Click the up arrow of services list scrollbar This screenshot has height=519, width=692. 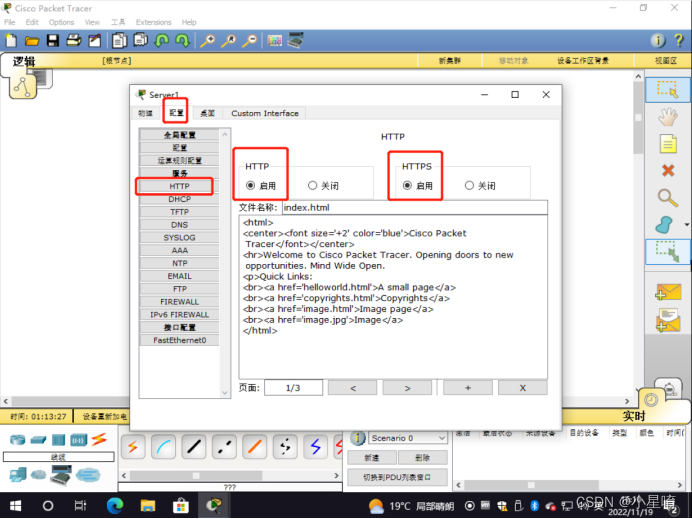(225, 134)
